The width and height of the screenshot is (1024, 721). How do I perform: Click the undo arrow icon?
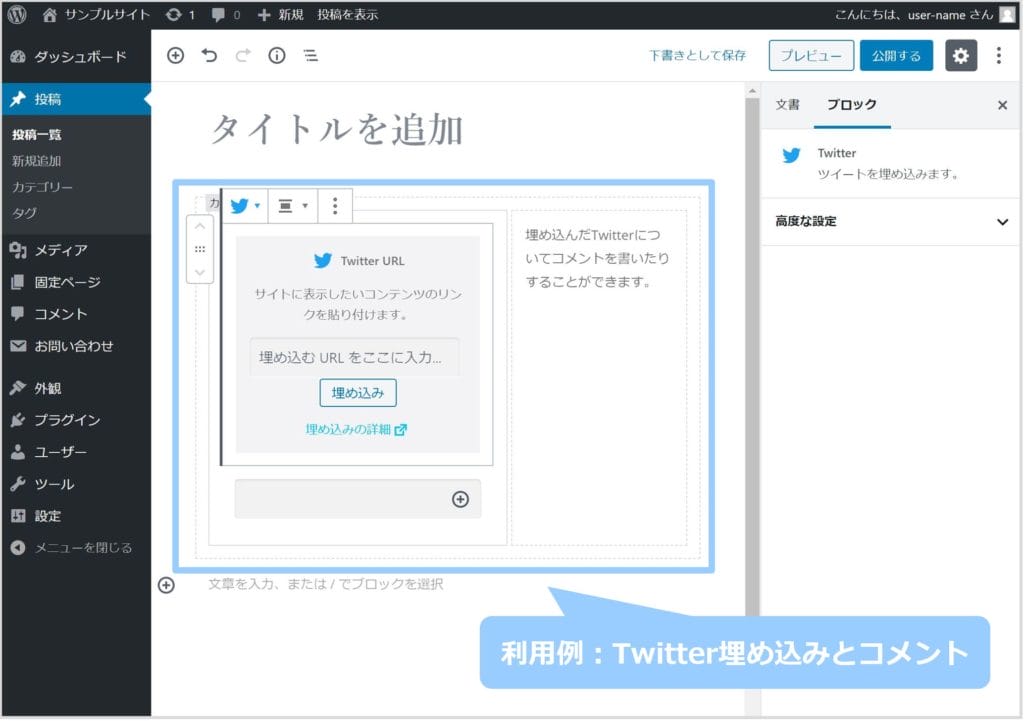click(x=209, y=56)
